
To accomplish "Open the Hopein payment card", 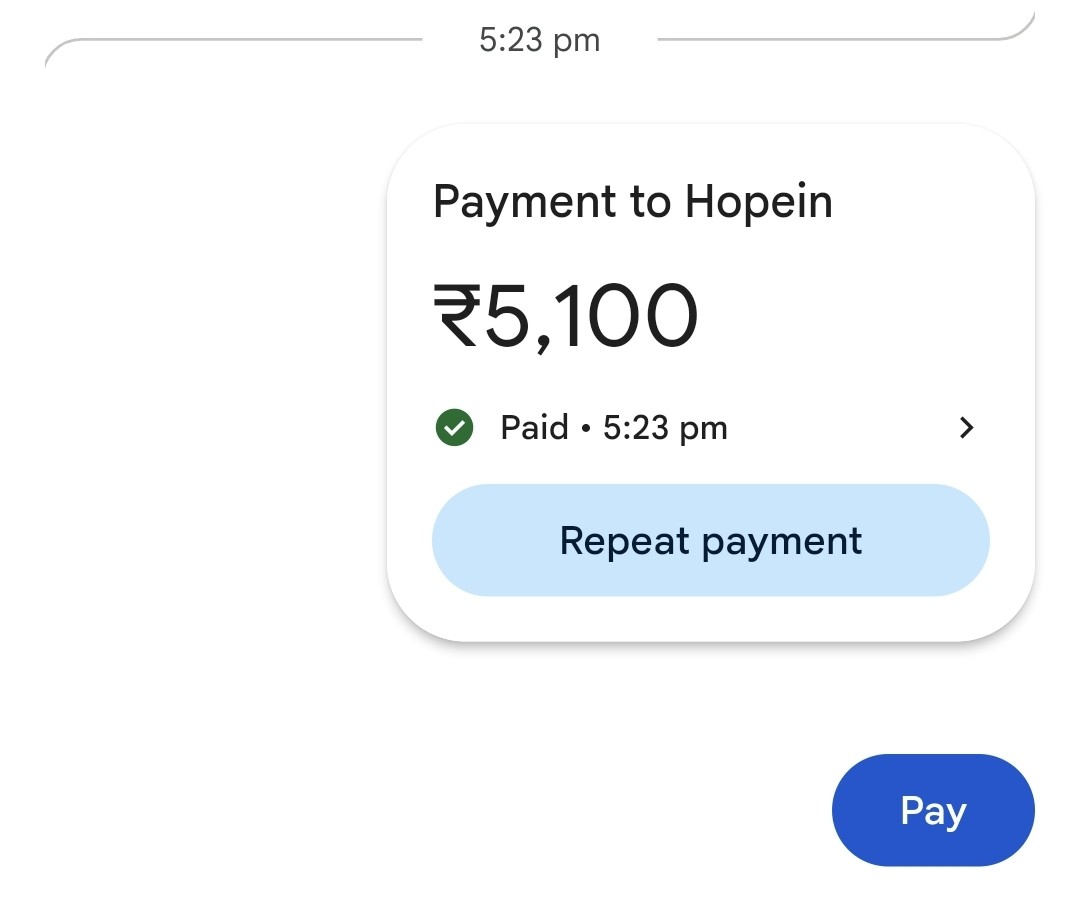I will pos(710,383).
